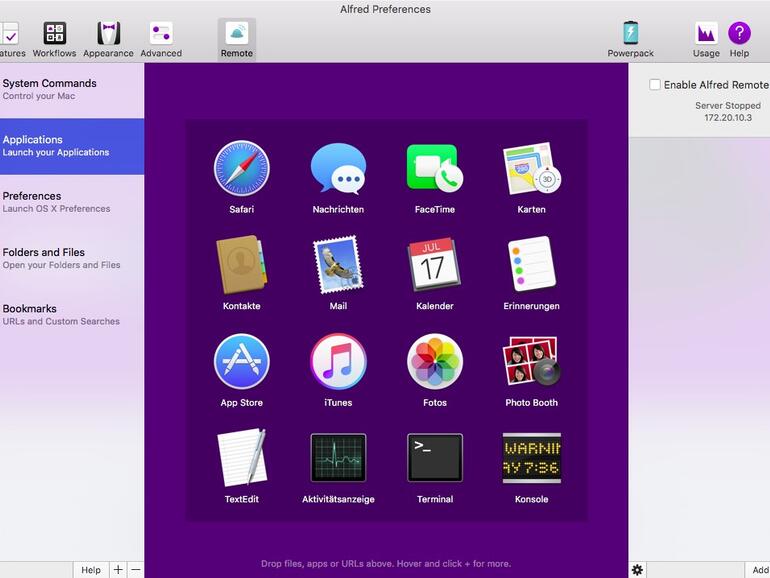The image size is (770, 578).
Task: Click the Nachrichten messages icon
Action: click(x=338, y=168)
